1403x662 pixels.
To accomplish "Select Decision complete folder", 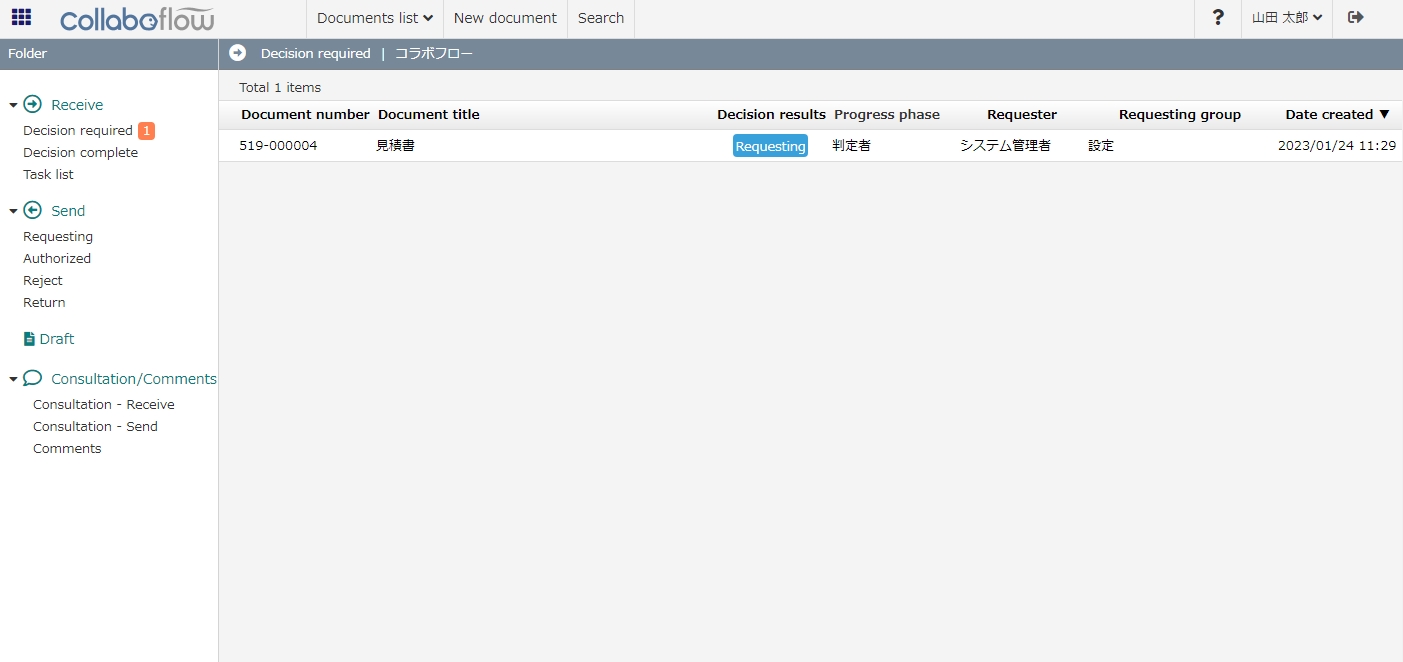I will 81,153.
